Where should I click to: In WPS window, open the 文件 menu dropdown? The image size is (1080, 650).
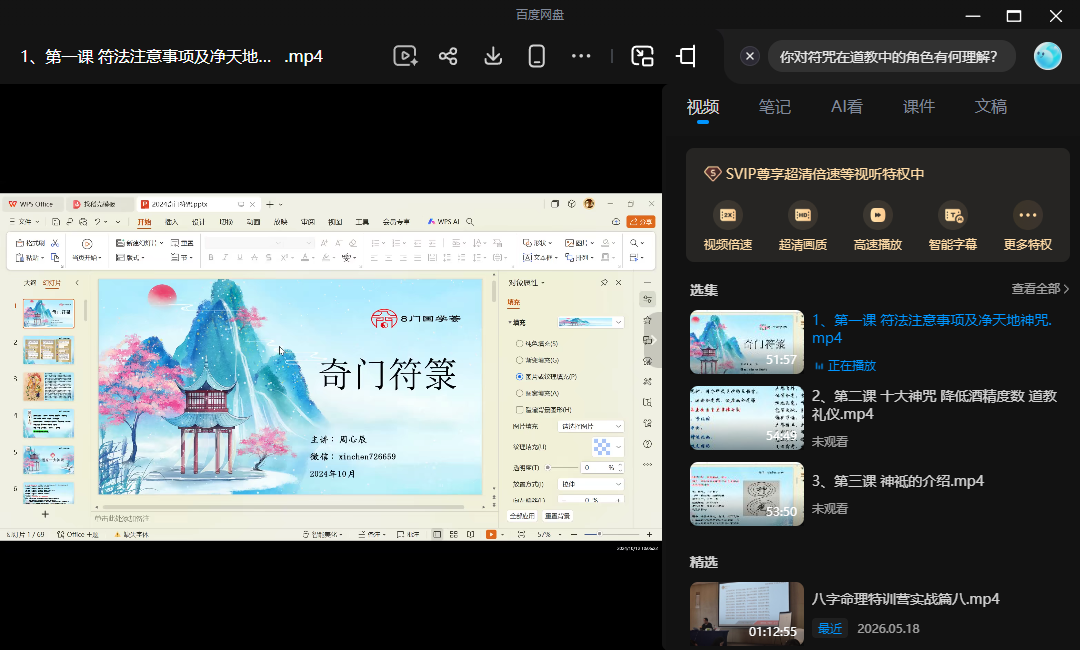(24, 222)
